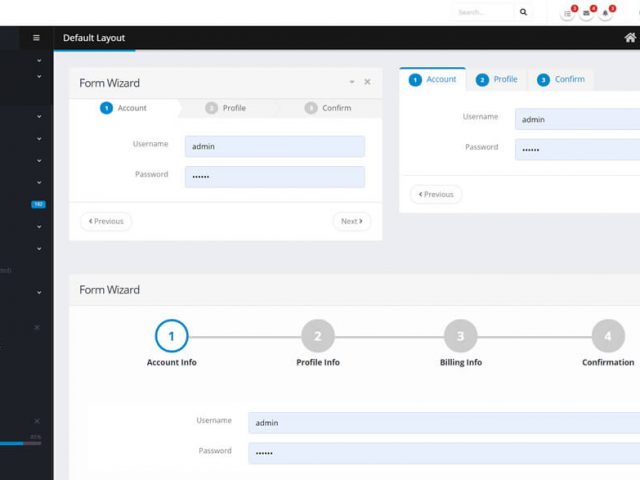Click the search magnifier icon

(x=523, y=12)
